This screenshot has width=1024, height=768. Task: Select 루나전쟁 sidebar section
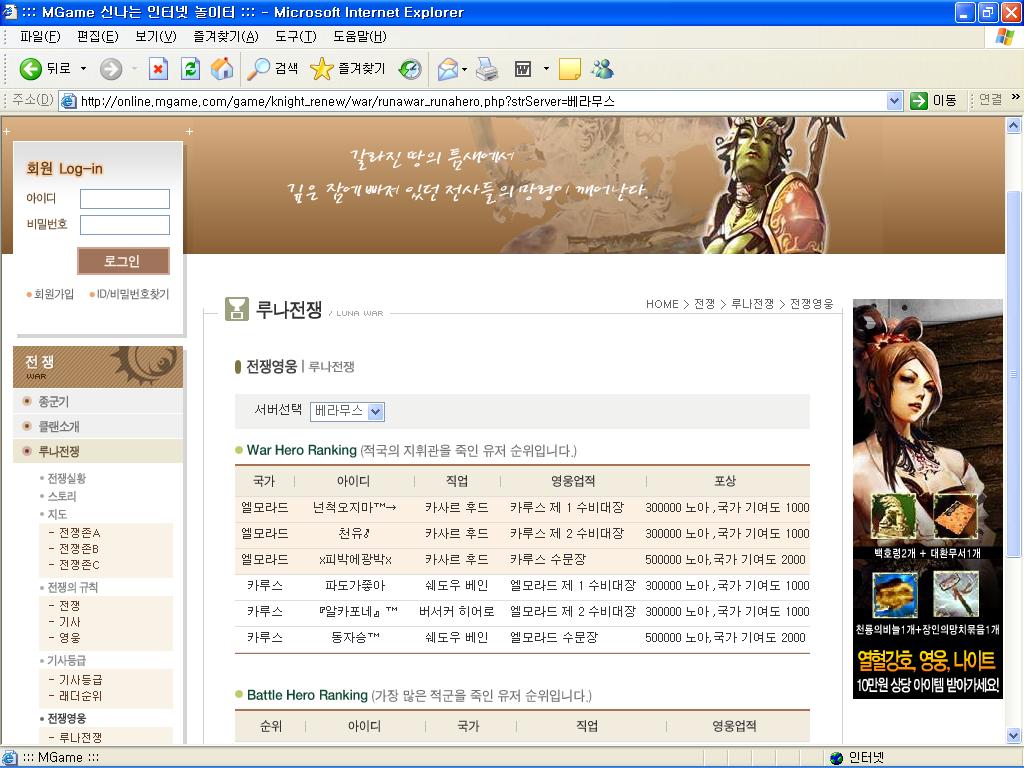click(59, 451)
